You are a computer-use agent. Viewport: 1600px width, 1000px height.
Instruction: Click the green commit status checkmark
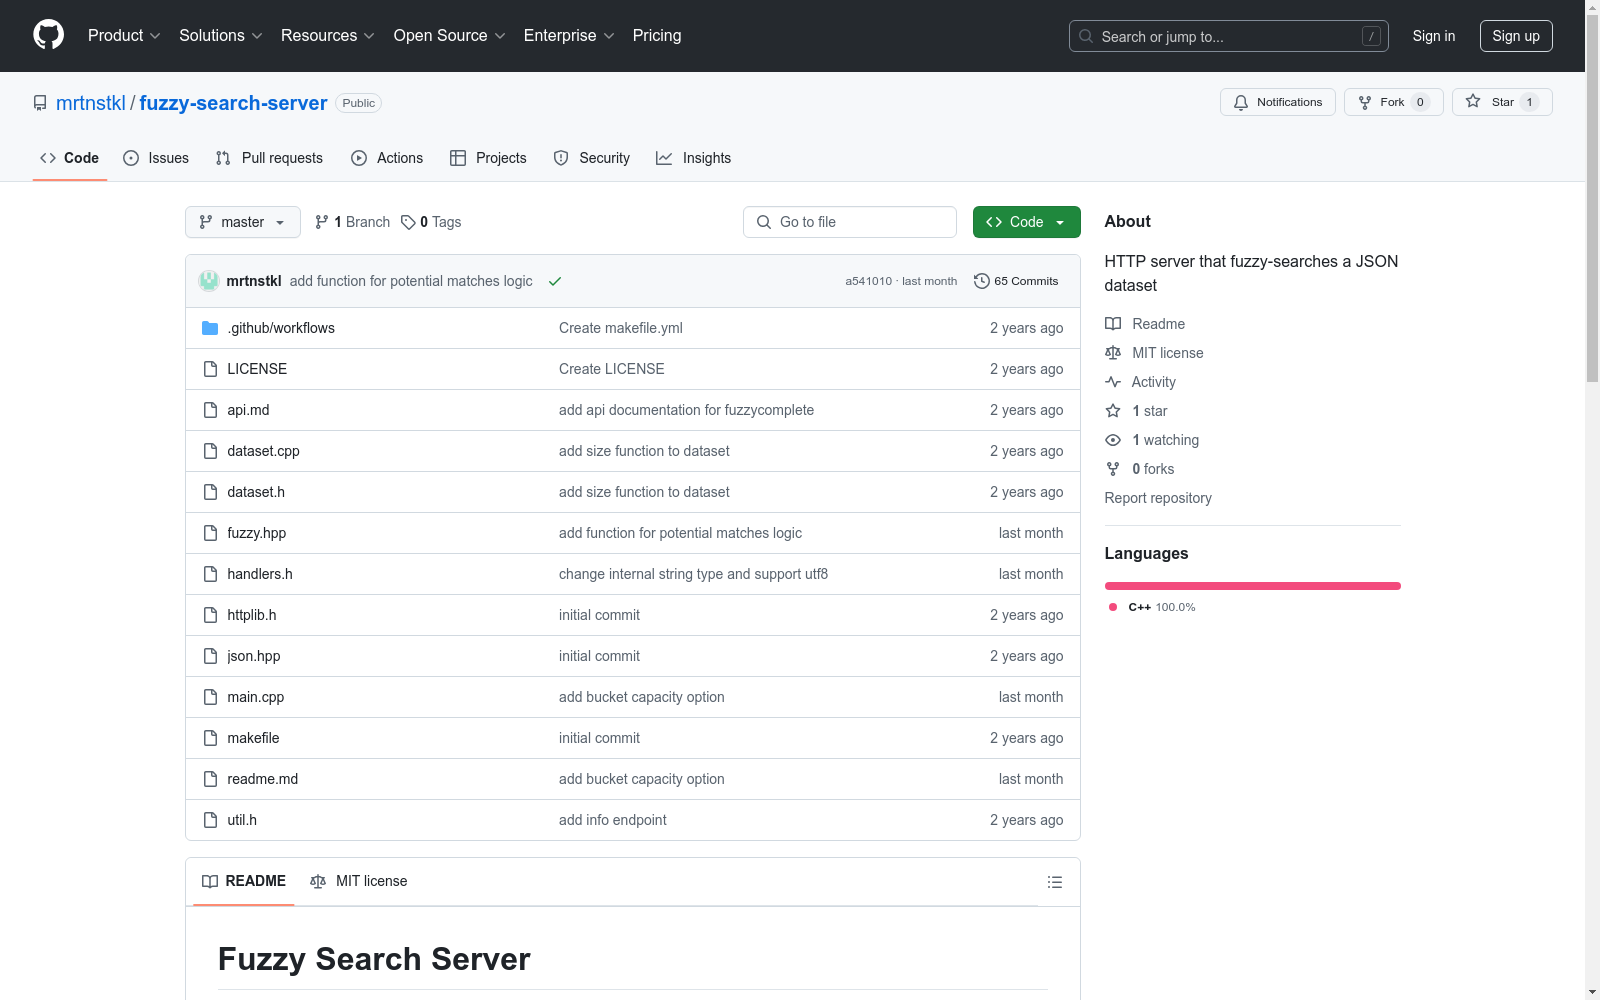coord(555,281)
